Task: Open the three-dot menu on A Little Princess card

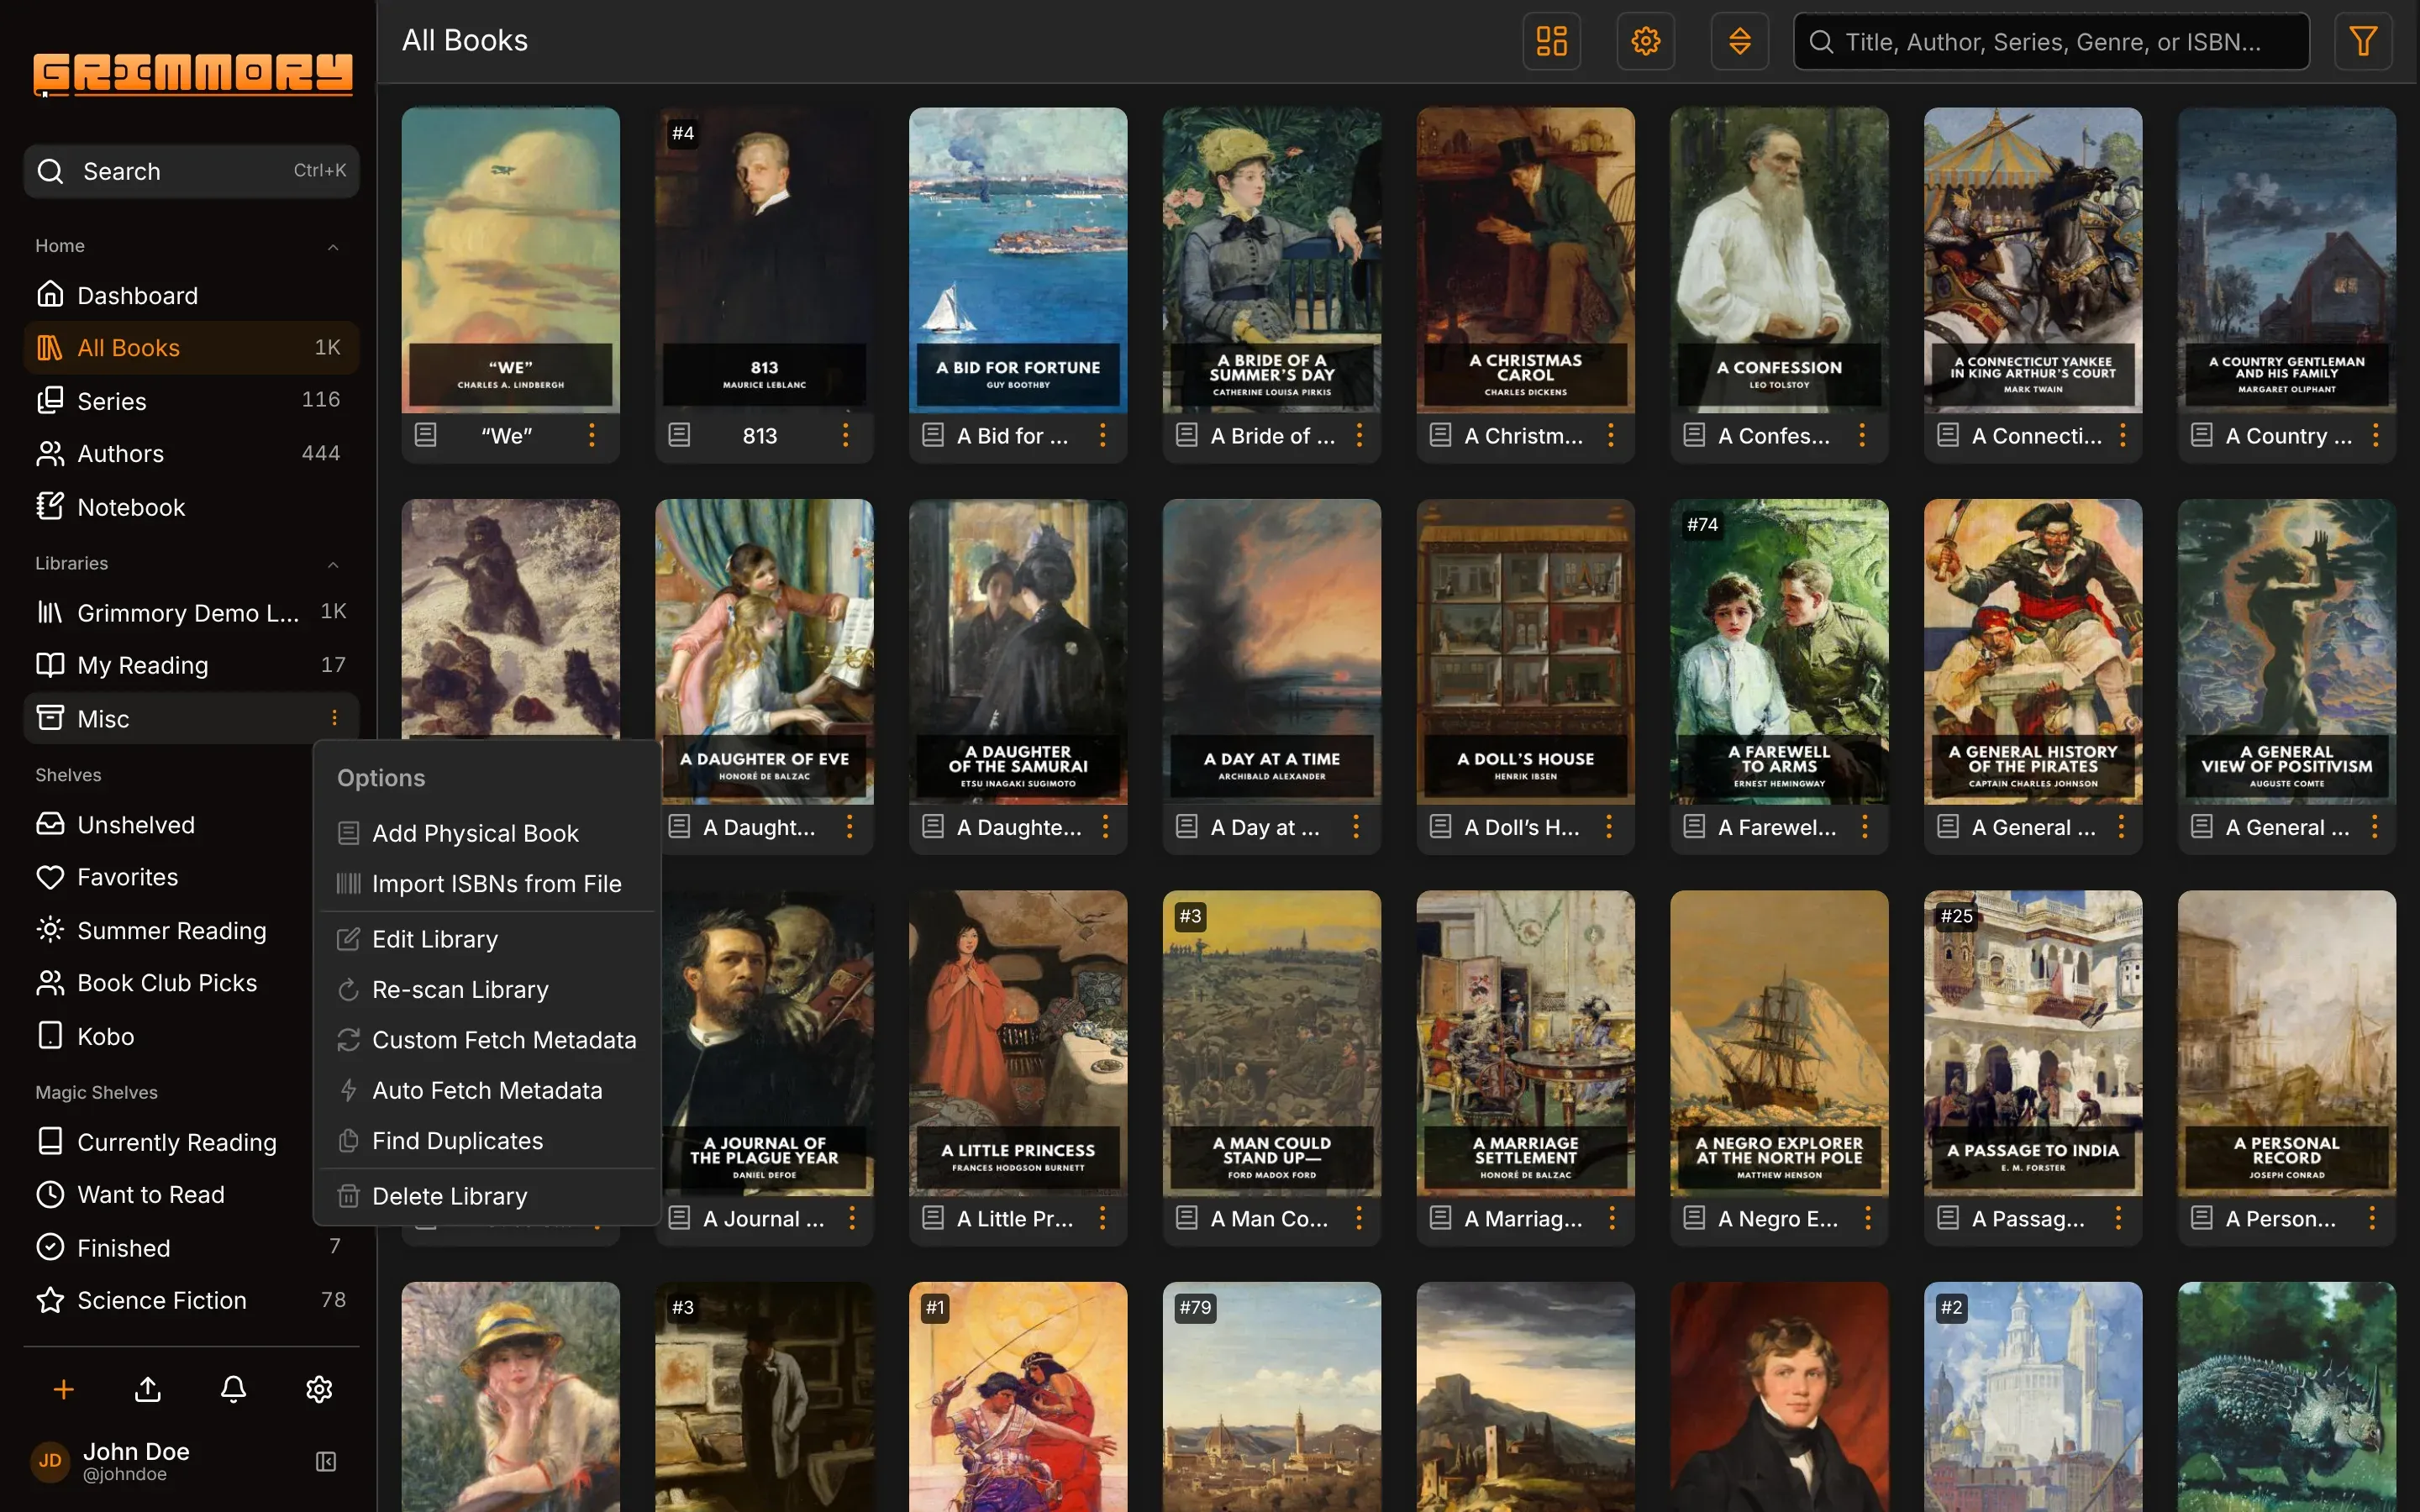Action: click(x=1102, y=1218)
